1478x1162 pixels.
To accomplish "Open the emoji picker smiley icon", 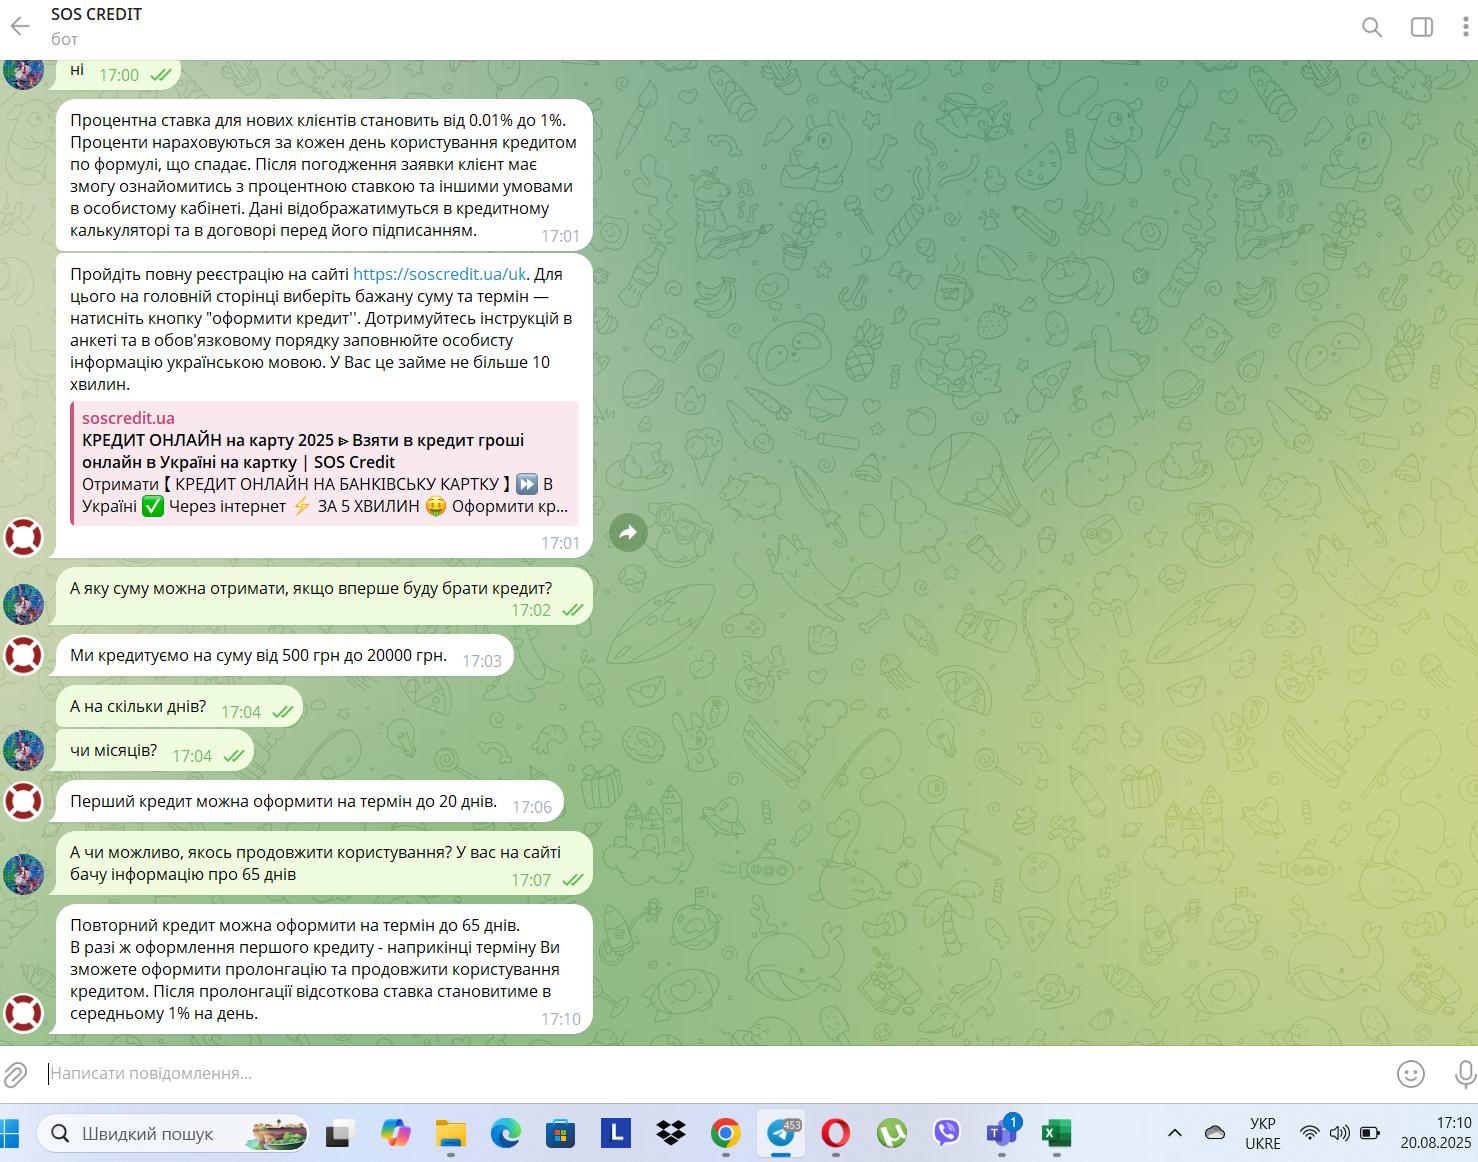I will point(1410,1074).
